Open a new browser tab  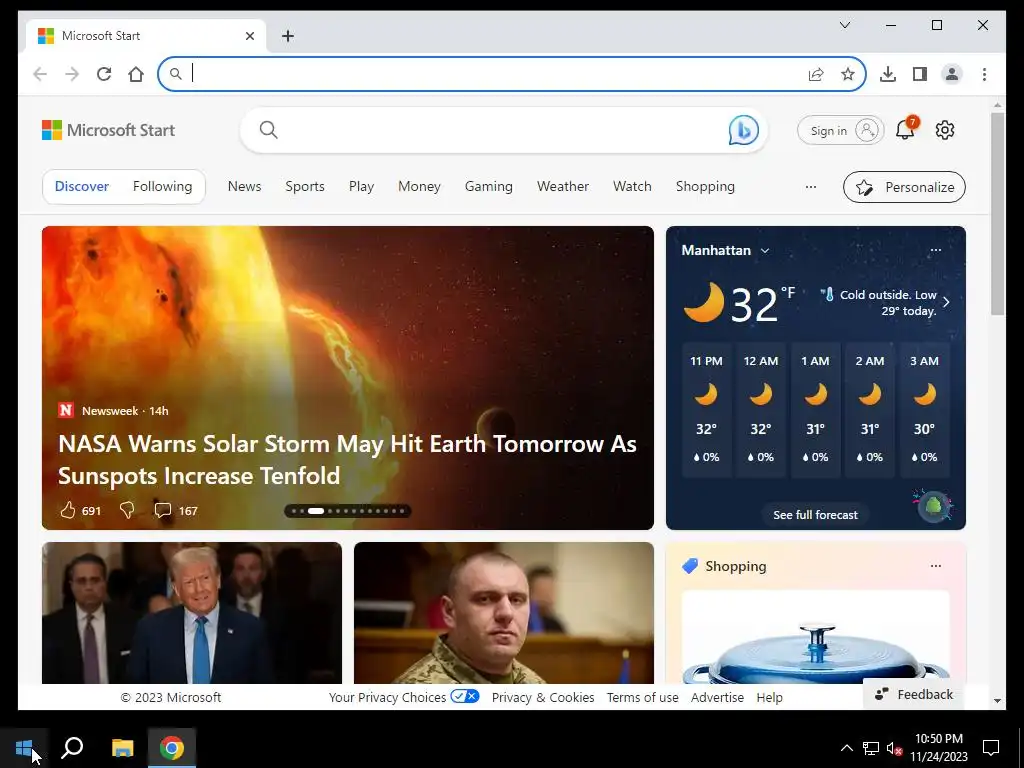click(288, 36)
